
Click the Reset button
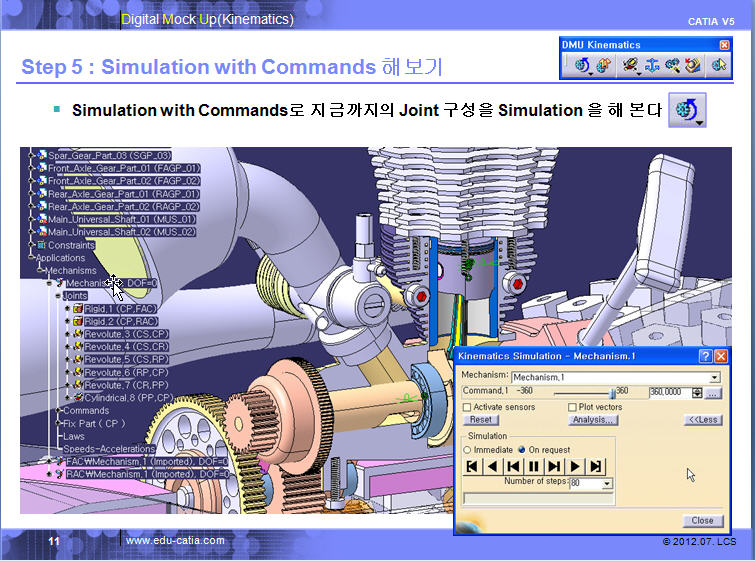pos(481,420)
